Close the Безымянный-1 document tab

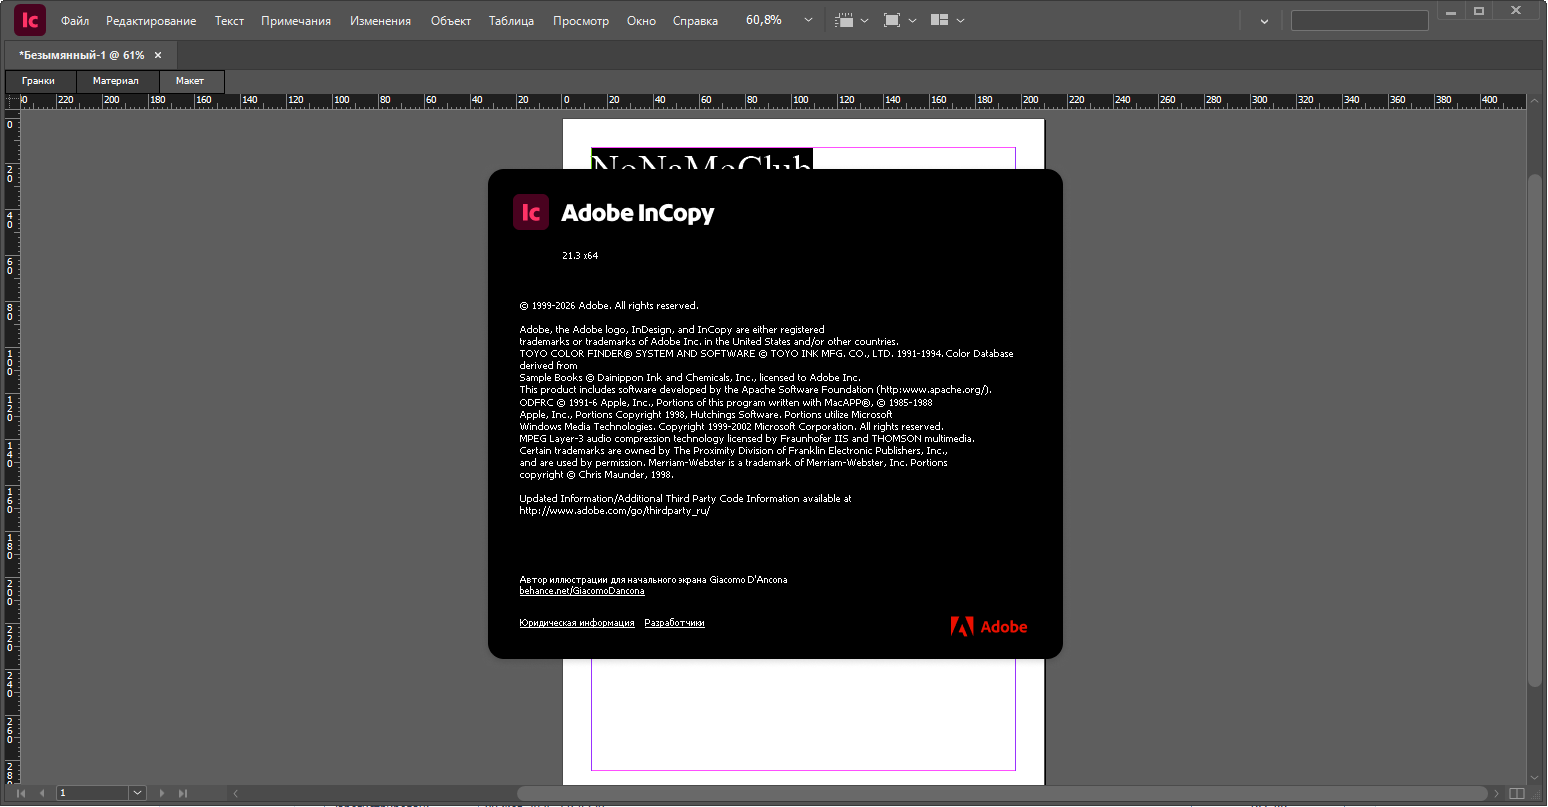158,55
